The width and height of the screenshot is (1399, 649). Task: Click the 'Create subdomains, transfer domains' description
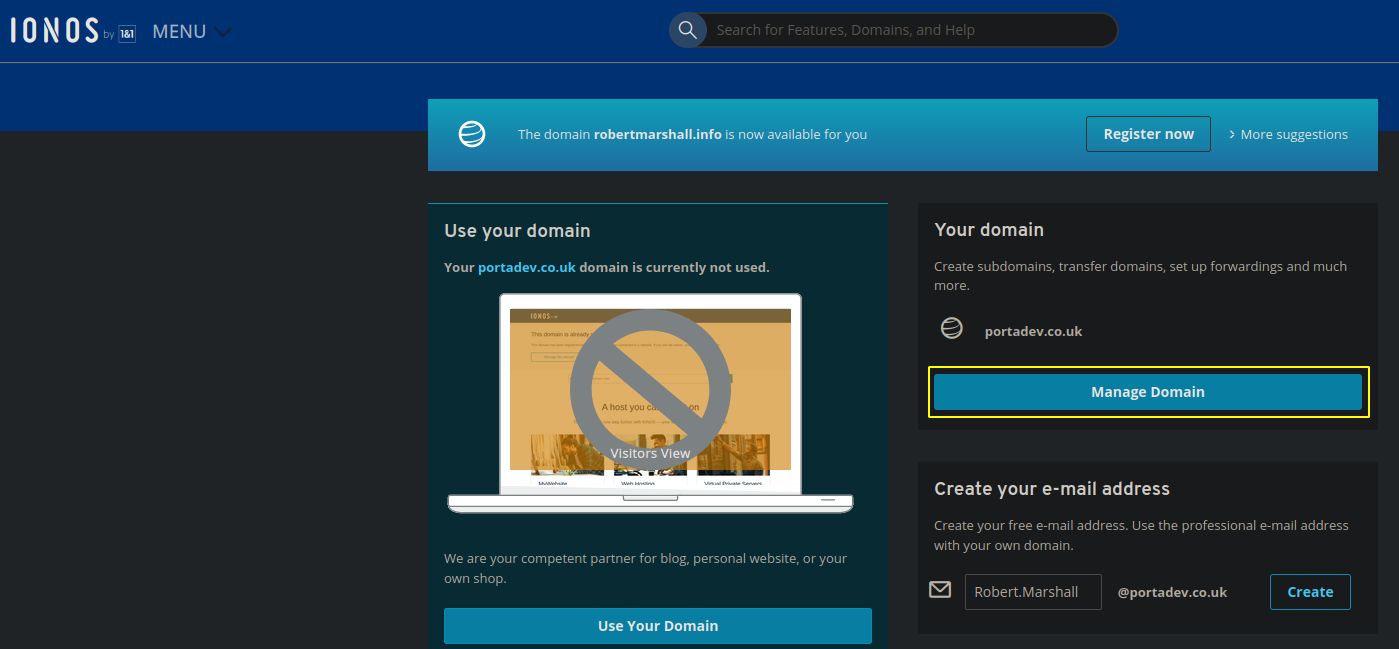coord(1140,275)
